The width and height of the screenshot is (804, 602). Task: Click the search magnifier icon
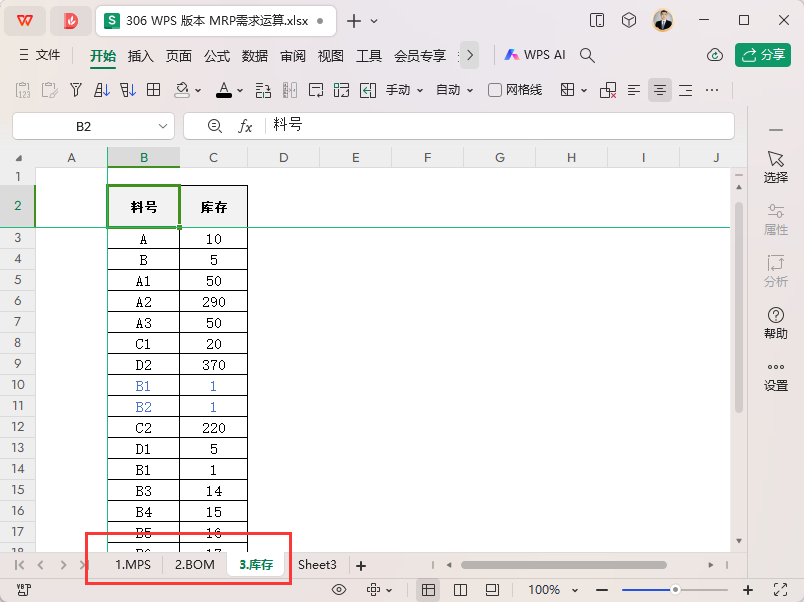(x=587, y=55)
